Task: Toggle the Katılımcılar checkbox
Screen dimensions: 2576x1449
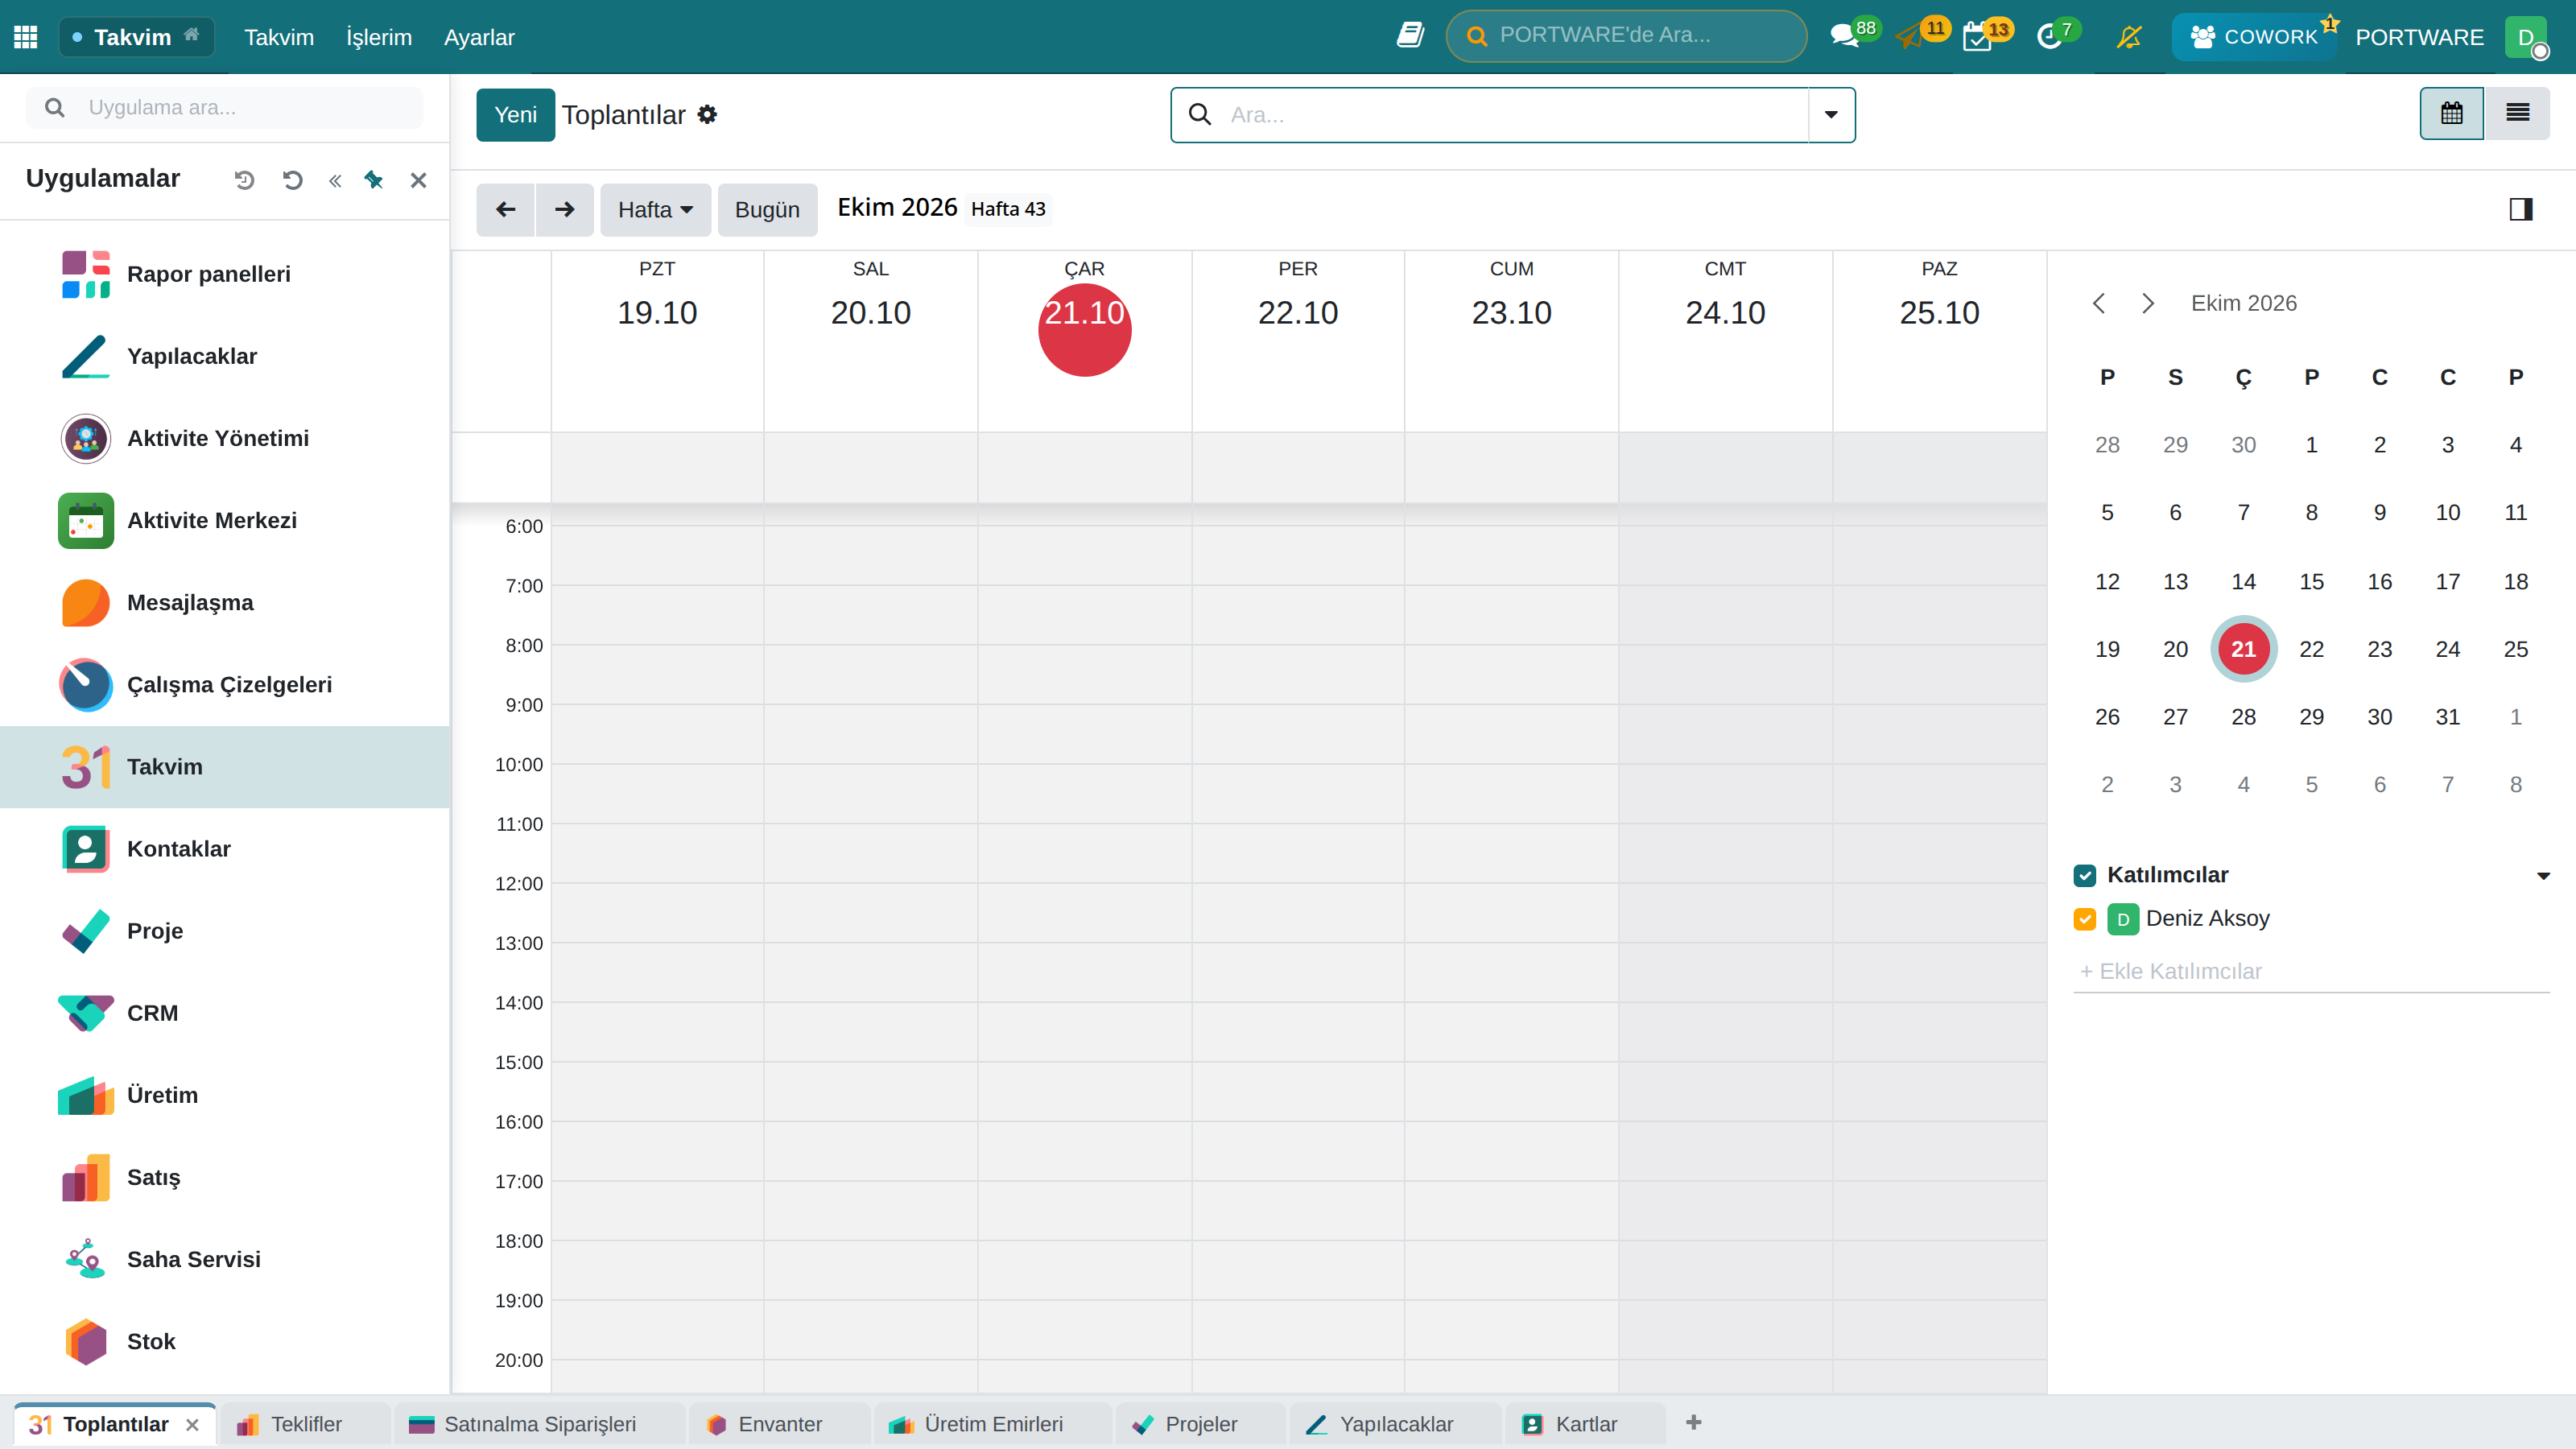Action: [2085, 875]
